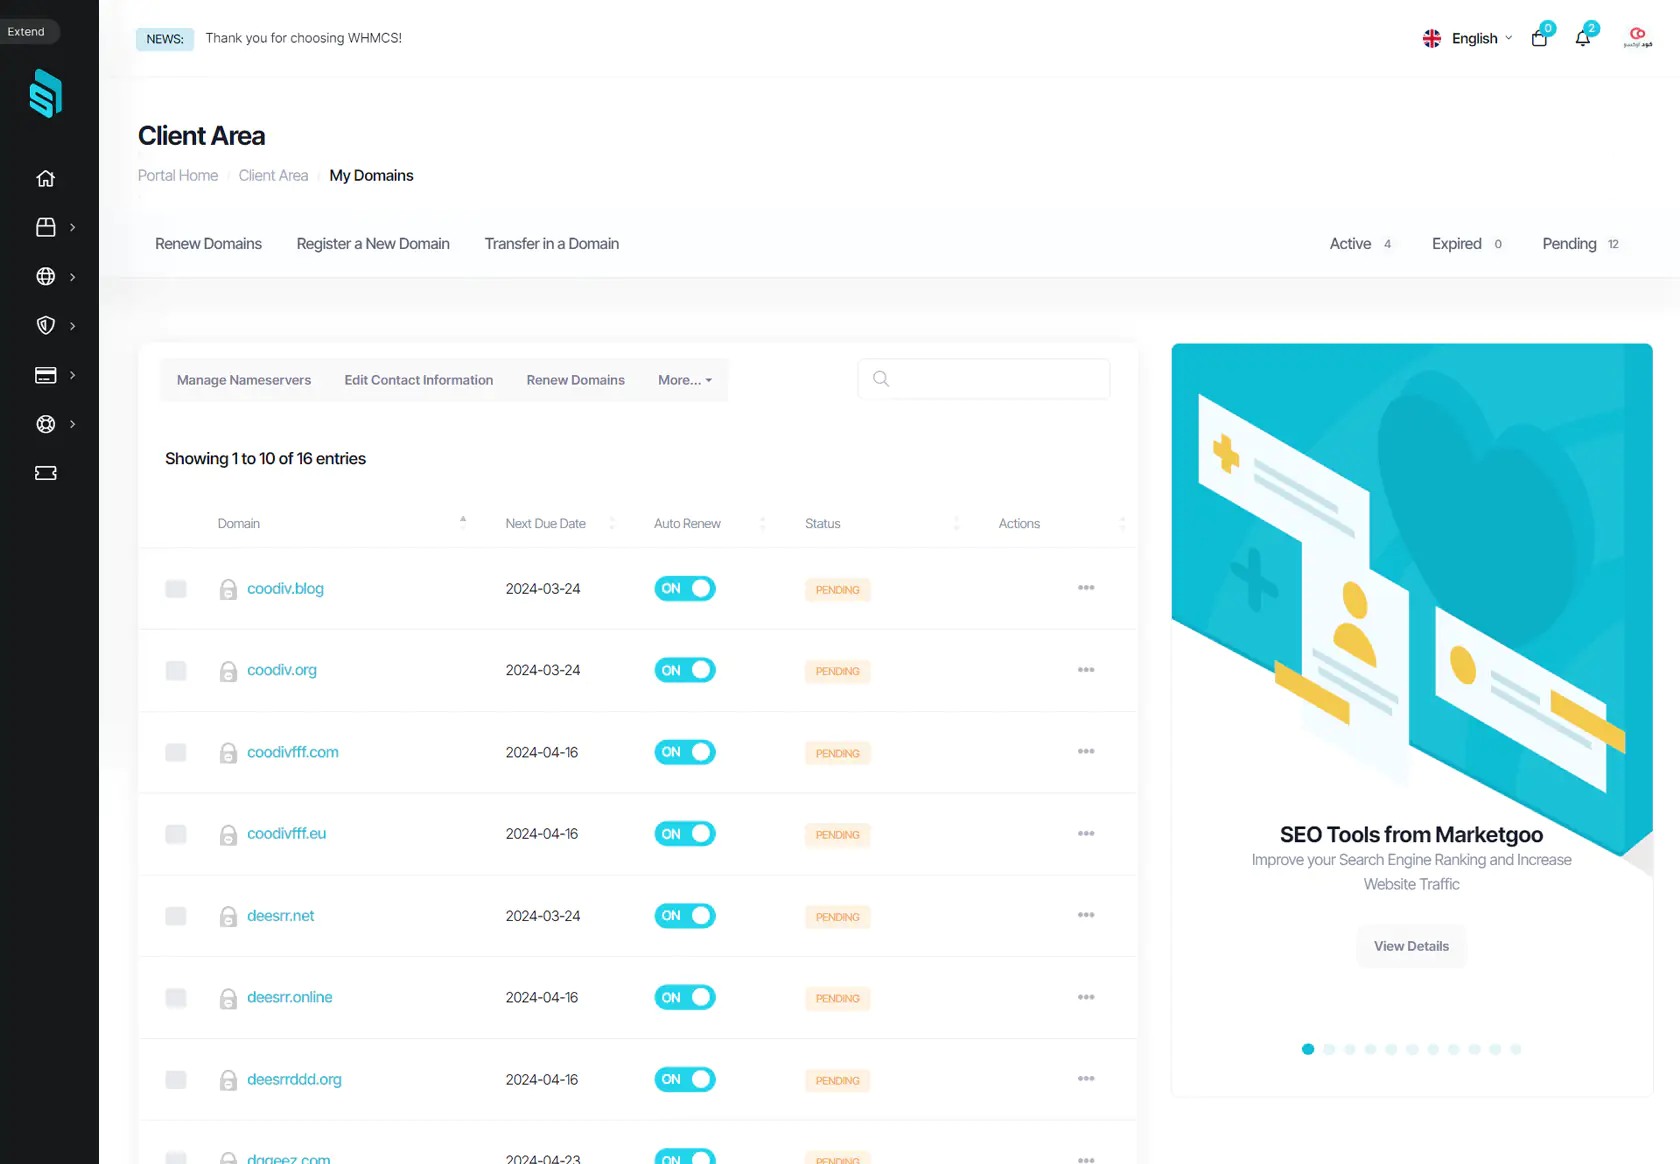This screenshot has width=1680, height=1164.
Task: Focus the domain search field
Action: pos(984,379)
